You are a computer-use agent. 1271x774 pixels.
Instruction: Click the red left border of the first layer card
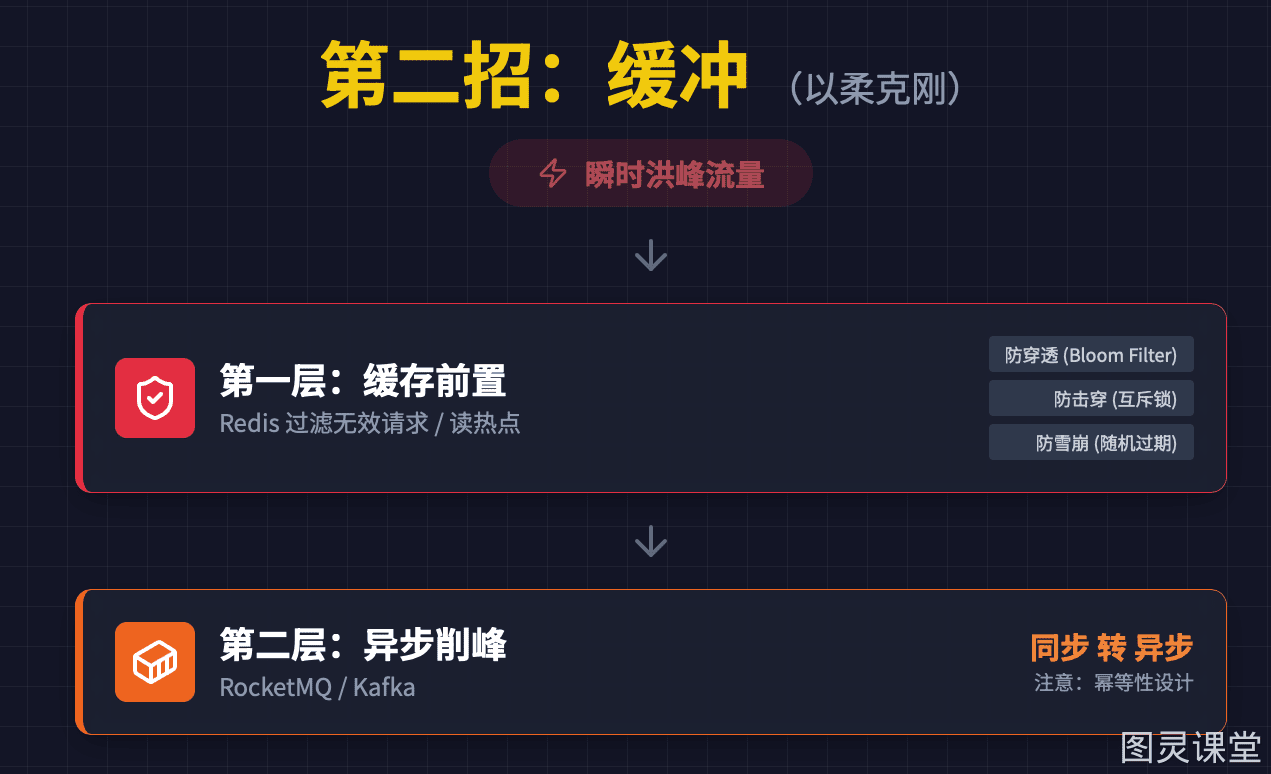(x=79, y=398)
